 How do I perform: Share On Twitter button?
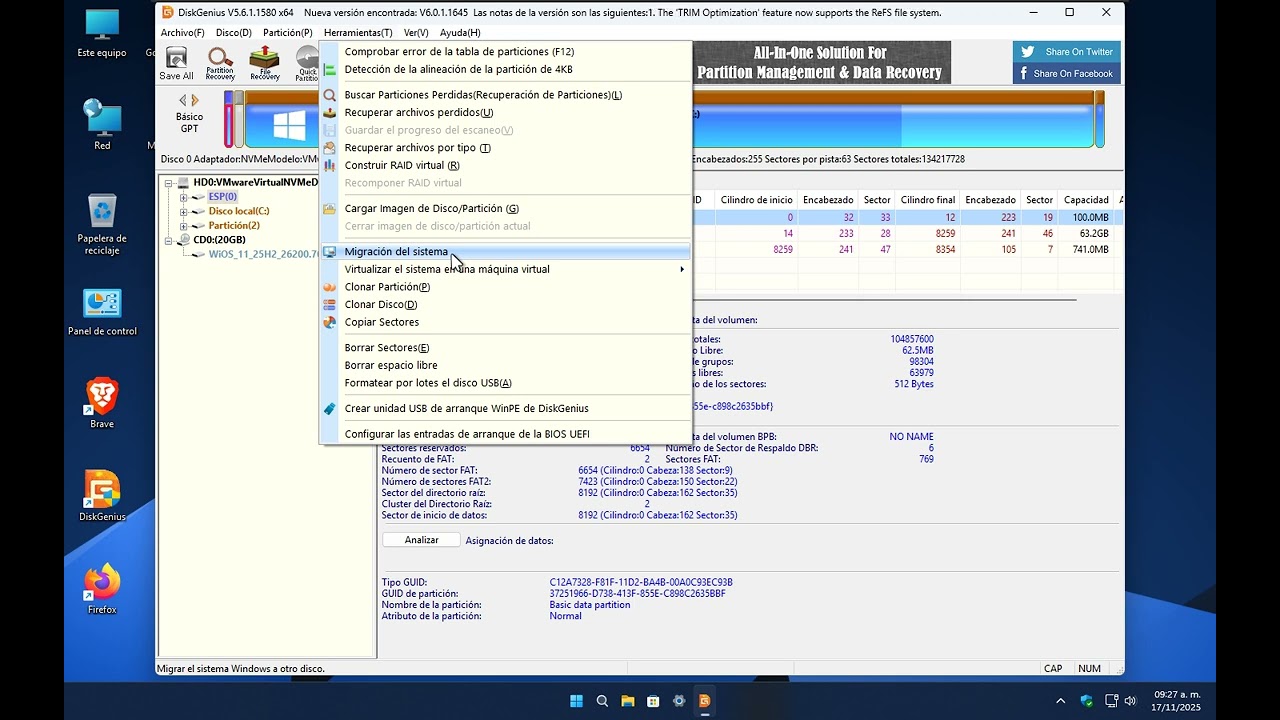click(1067, 52)
